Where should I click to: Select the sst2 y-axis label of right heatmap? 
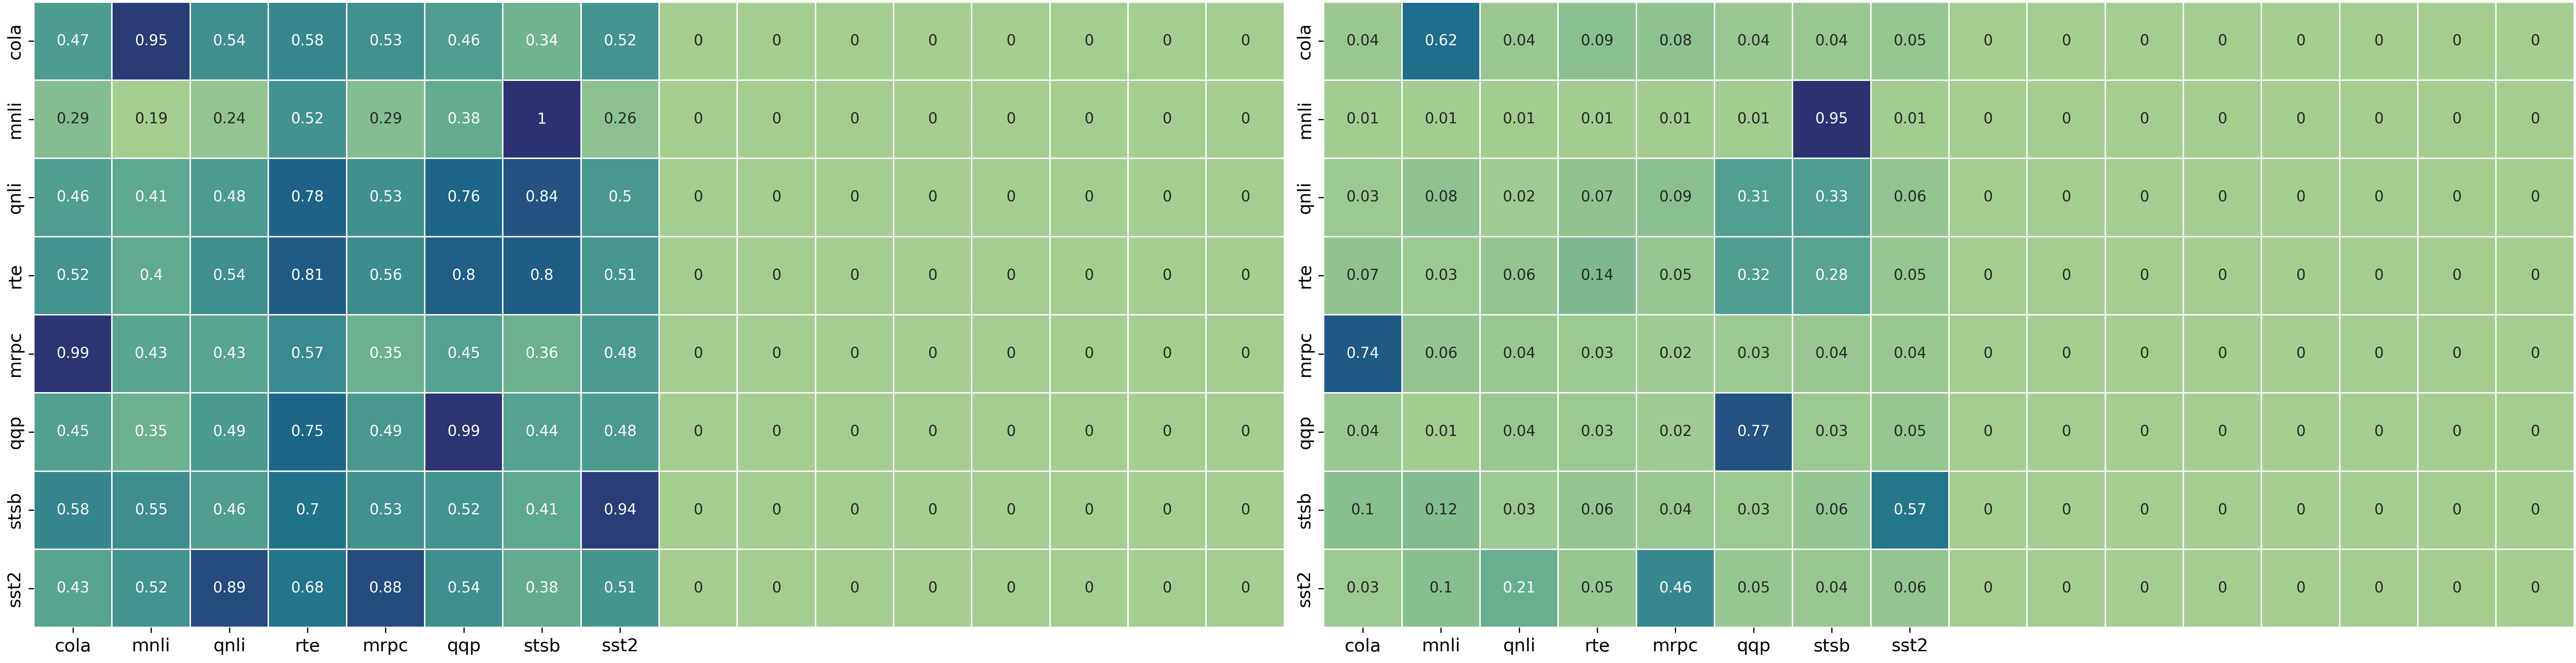tap(1304, 587)
